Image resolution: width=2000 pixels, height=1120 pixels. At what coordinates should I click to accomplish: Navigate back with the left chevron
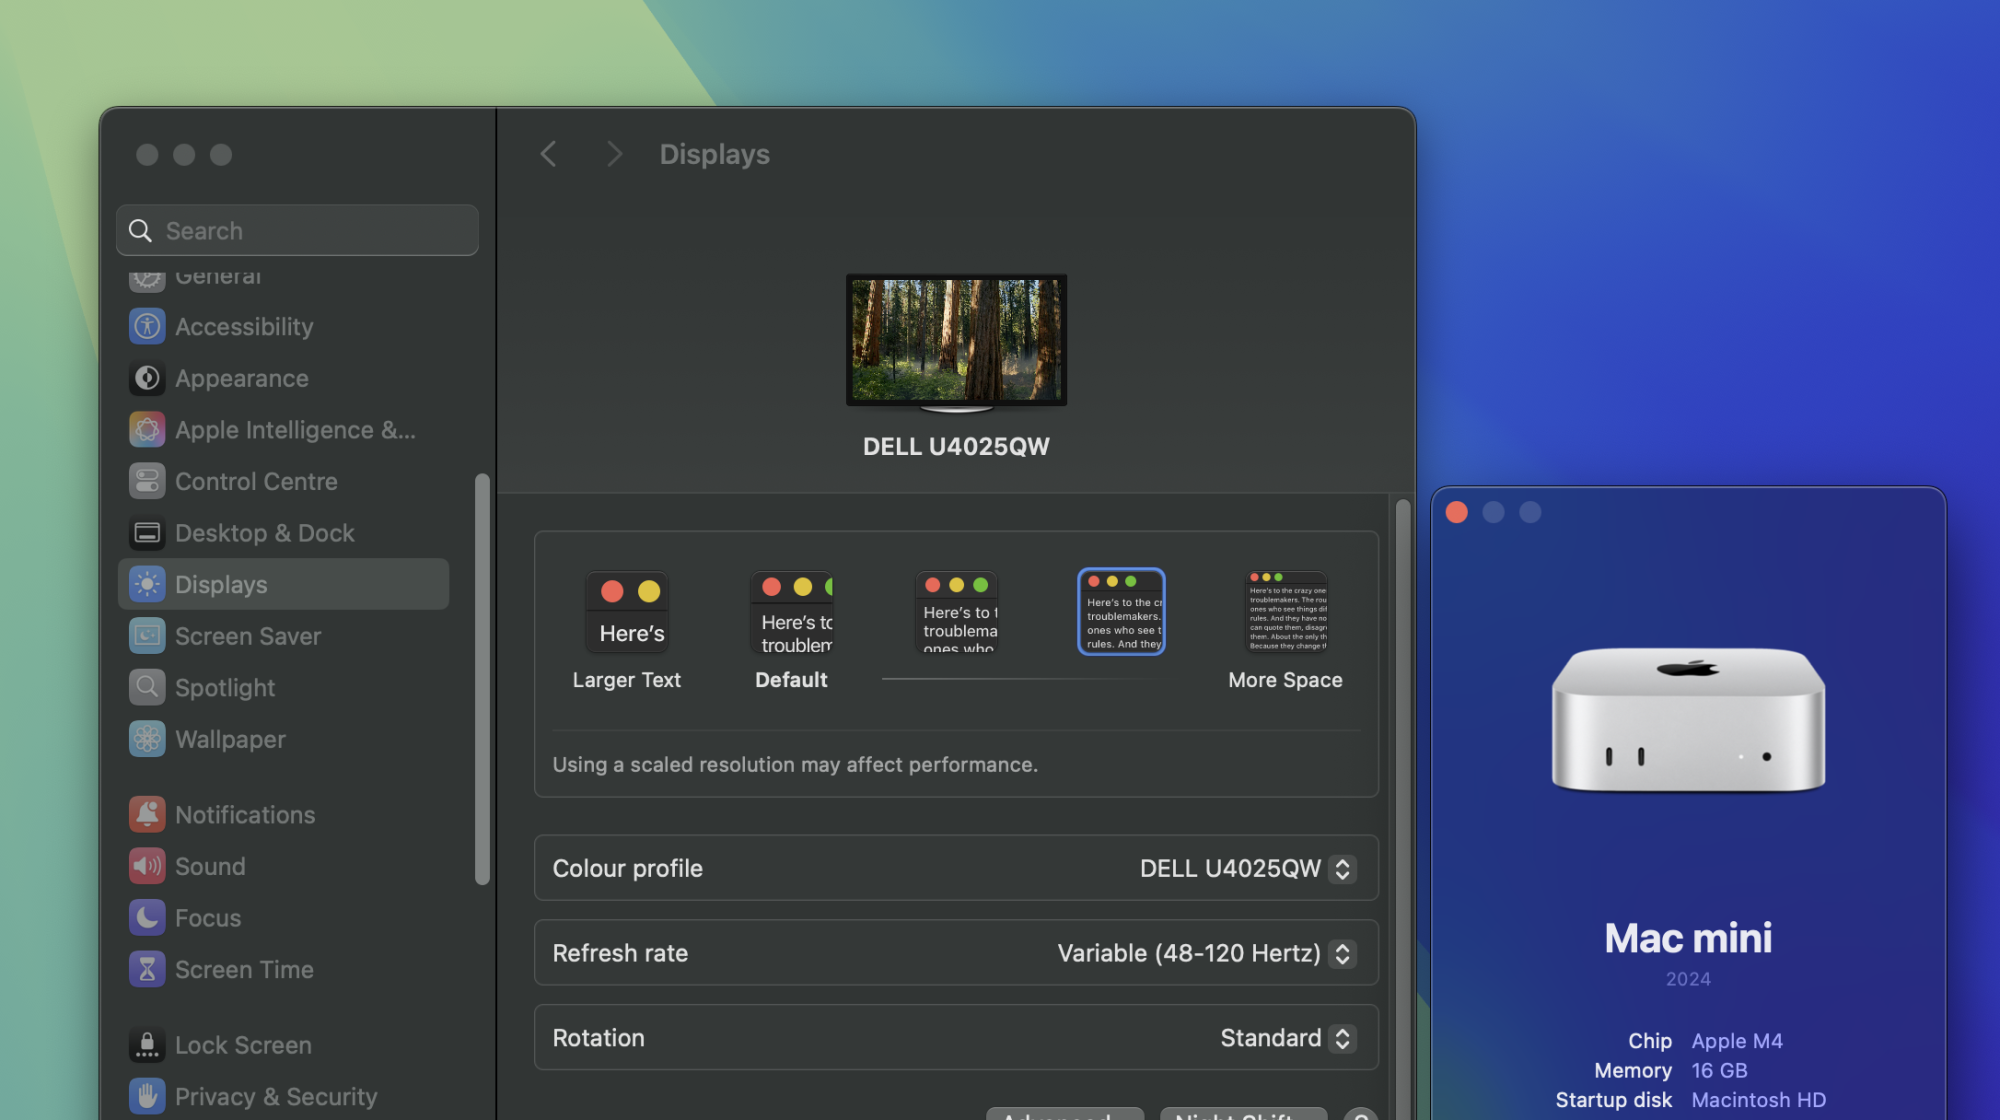[548, 154]
